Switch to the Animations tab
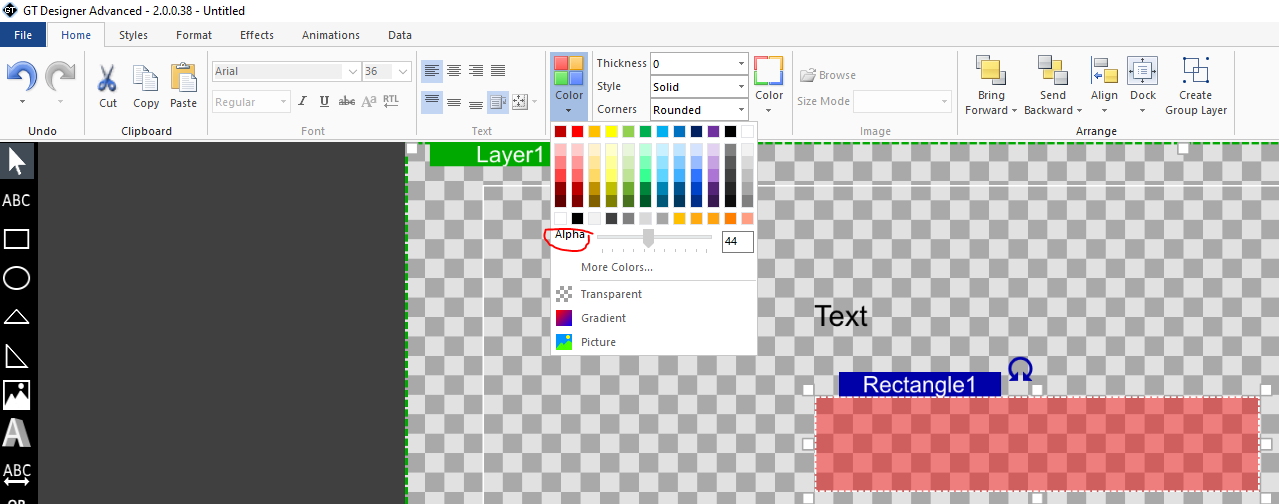Screen dimensions: 1279x504 330,35
